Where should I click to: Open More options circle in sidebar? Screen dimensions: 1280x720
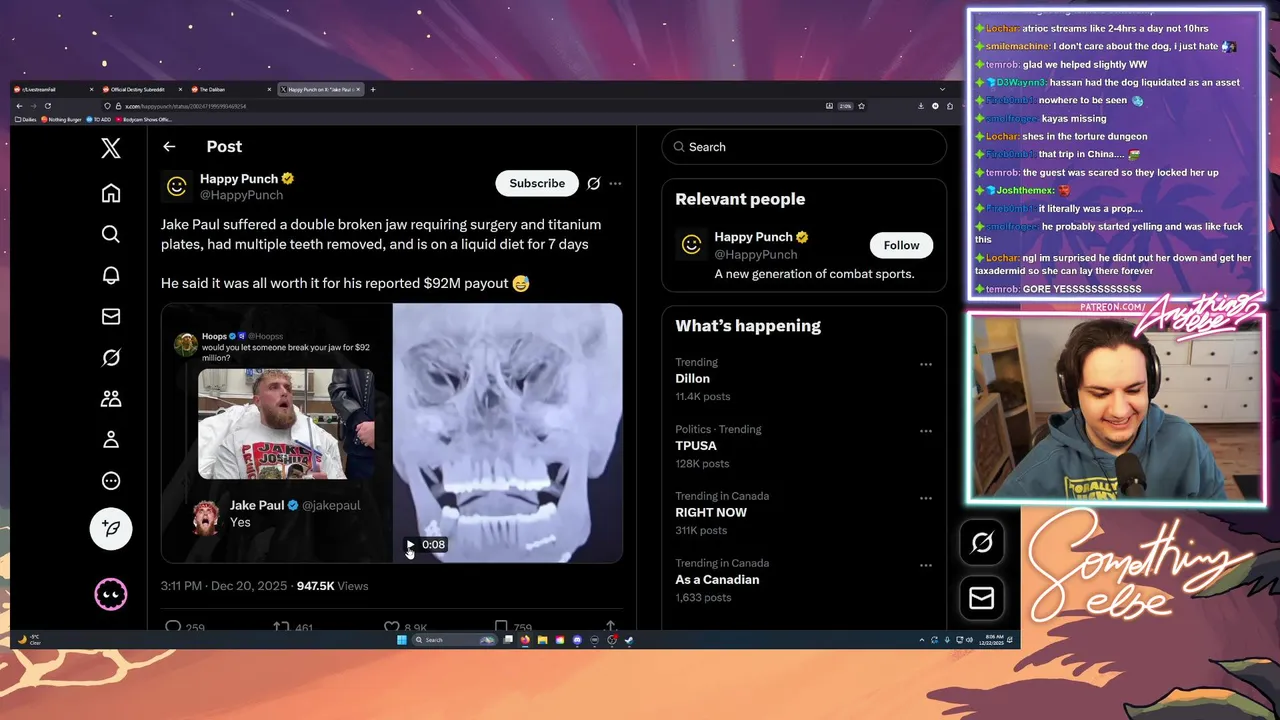pyautogui.click(x=111, y=481)
